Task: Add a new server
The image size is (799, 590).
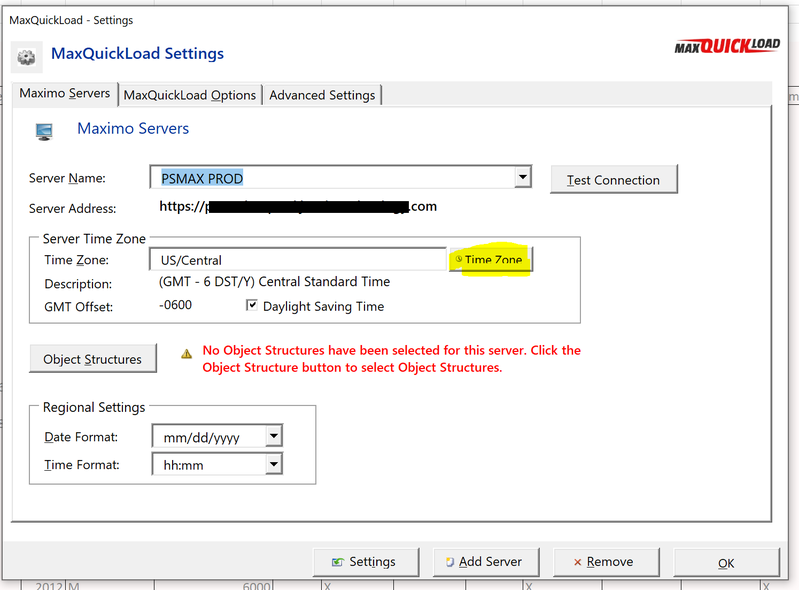Action: point(486,562)
